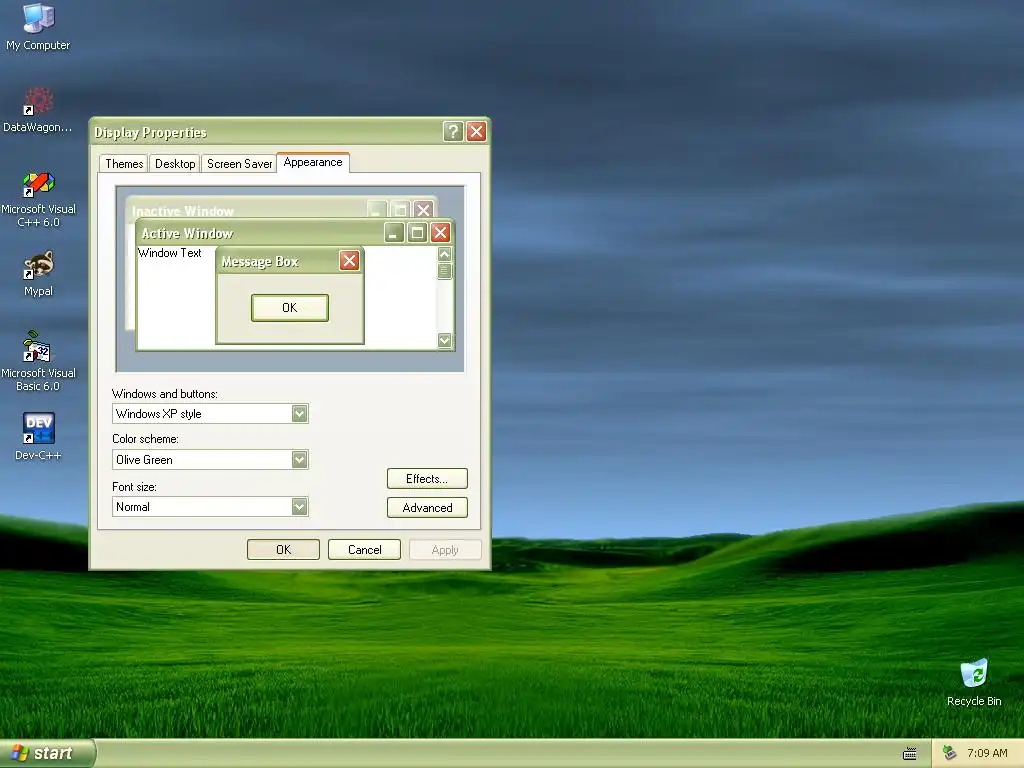Click the preview Message Box close icon
Screen dimensions: 1024x768
pos(349,261)
